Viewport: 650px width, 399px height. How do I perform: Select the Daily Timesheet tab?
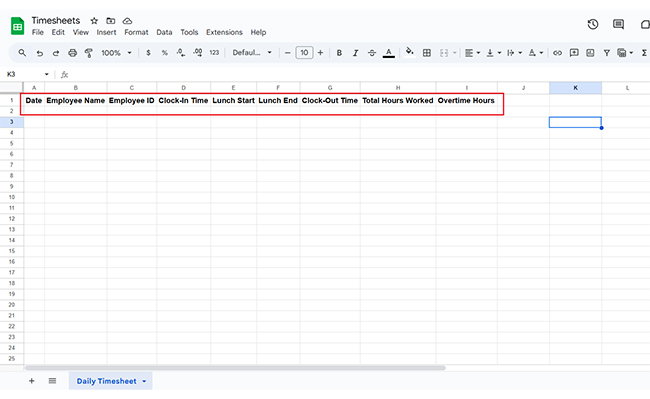point(106,381)
